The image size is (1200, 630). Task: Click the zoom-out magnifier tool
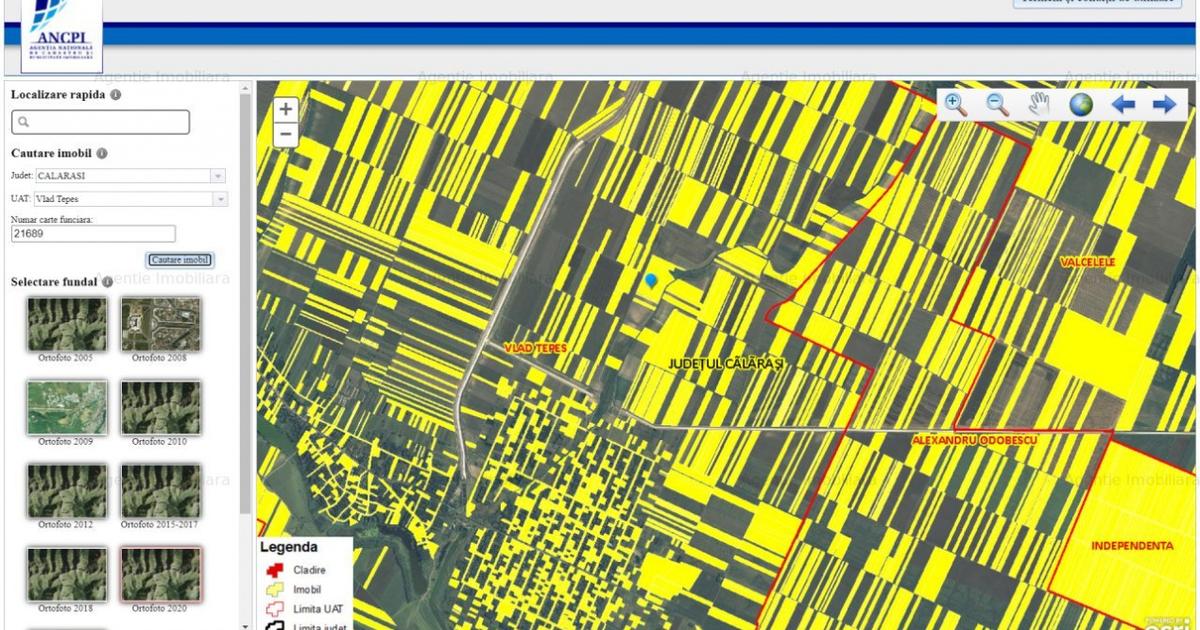[x=997, y=104]
